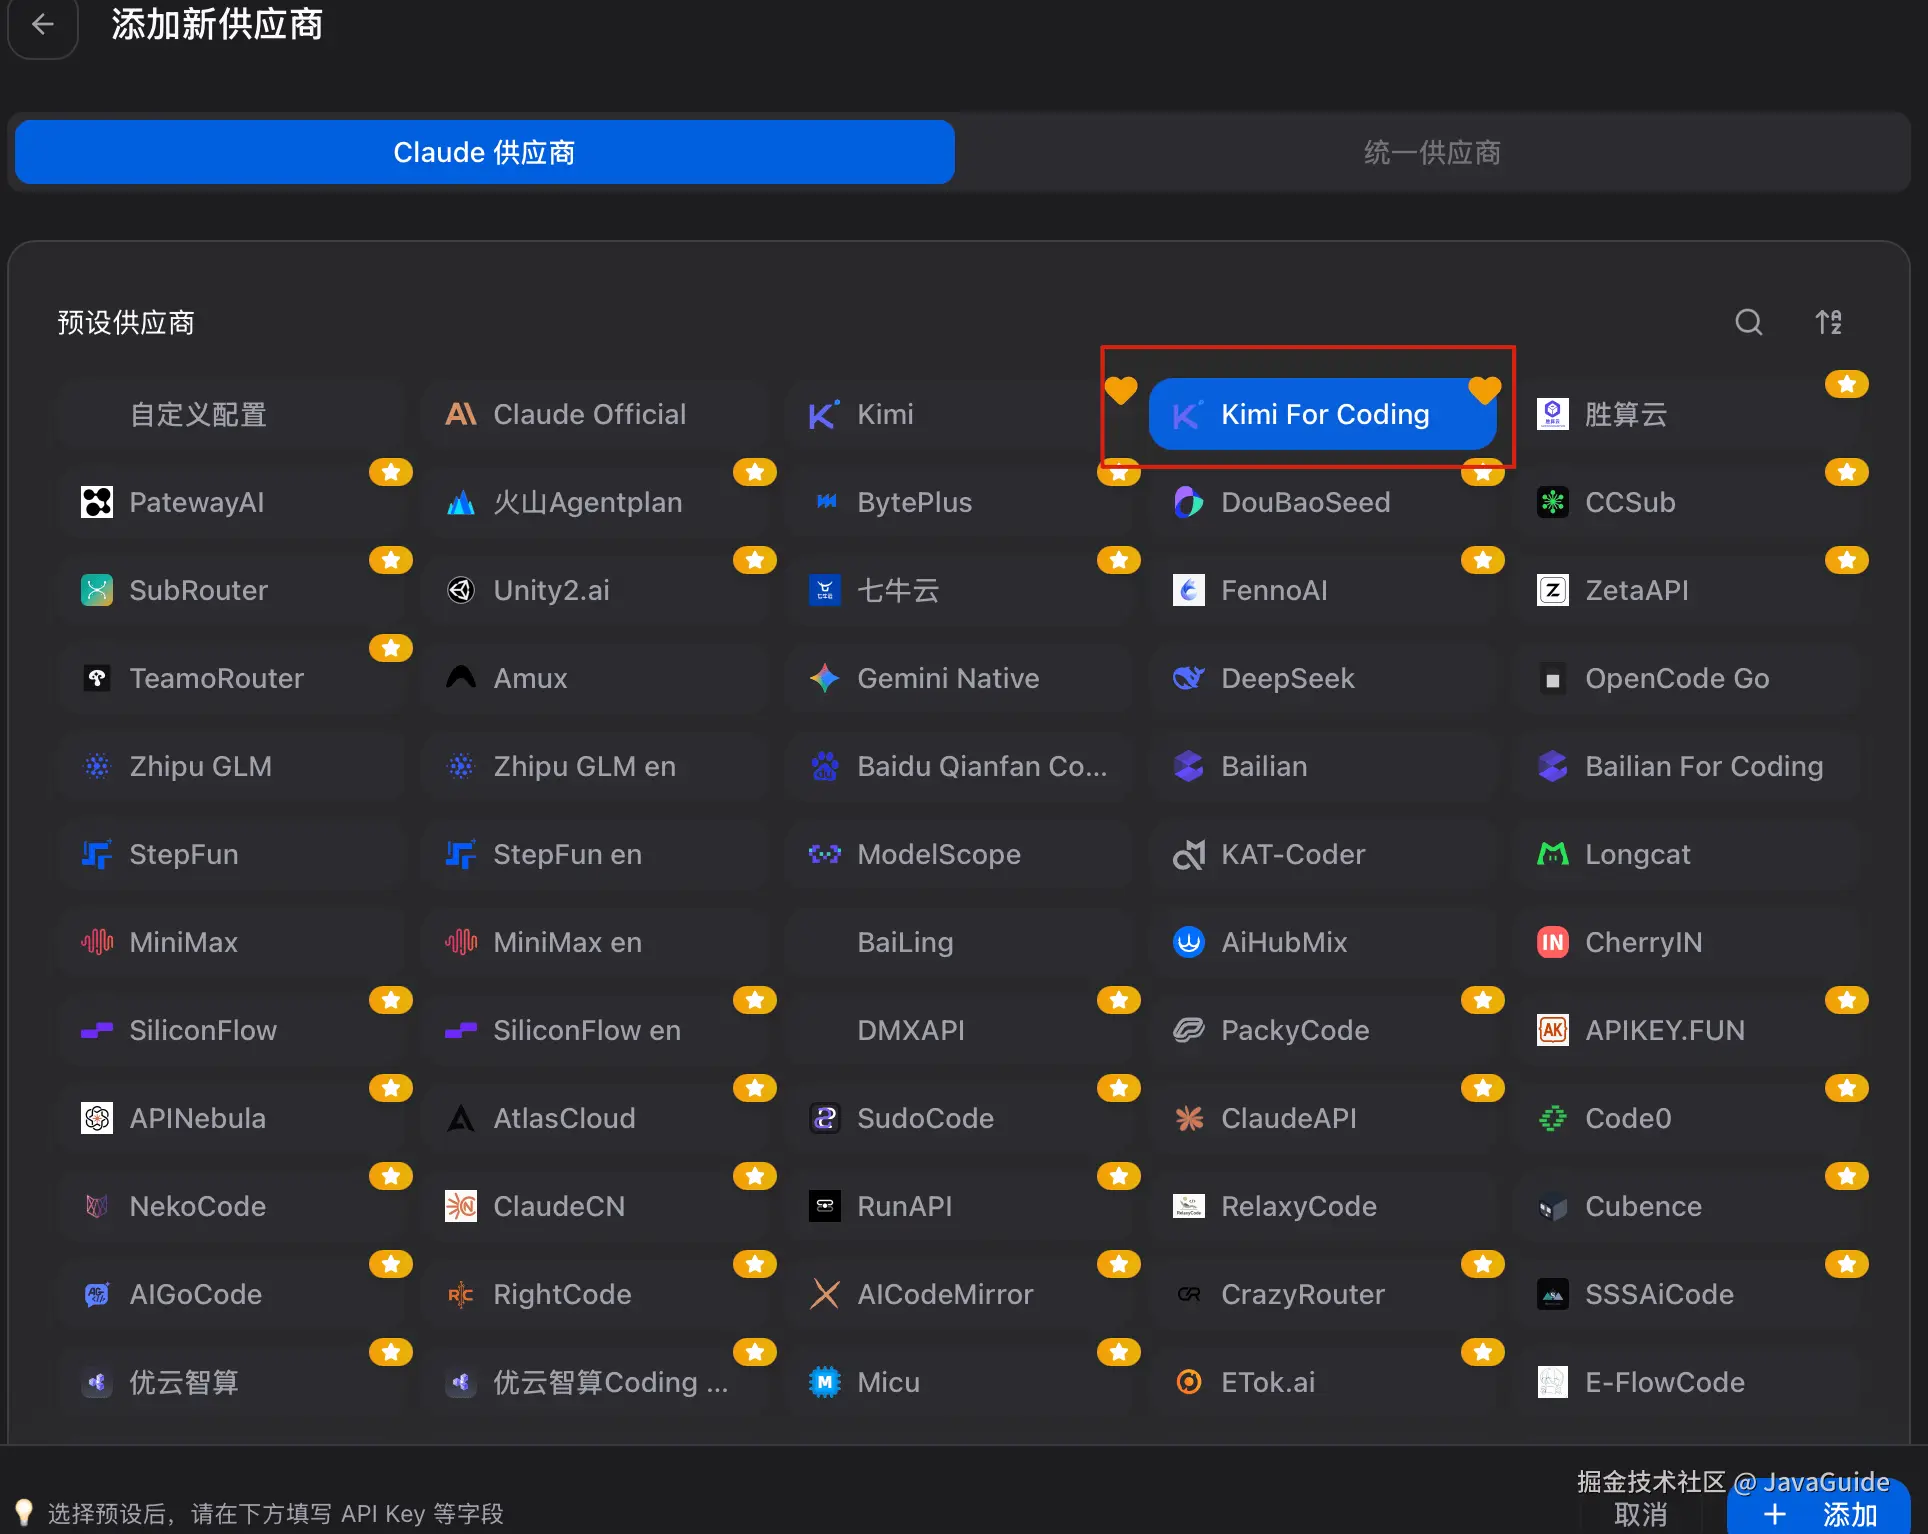
Task: Select SudoCode provider
Action: pos(960,1118)
